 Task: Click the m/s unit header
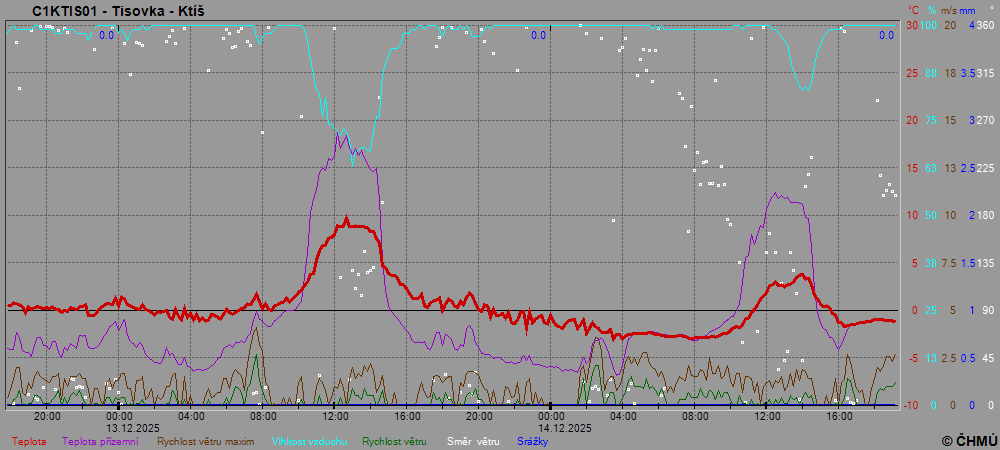click(949, 10)
